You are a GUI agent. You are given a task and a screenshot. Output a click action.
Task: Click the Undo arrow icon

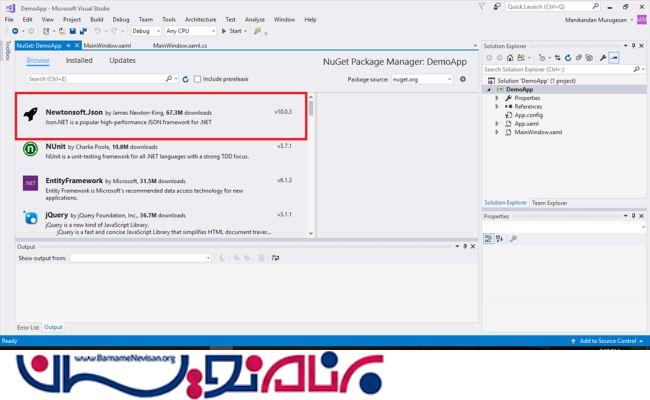[97, 31]
